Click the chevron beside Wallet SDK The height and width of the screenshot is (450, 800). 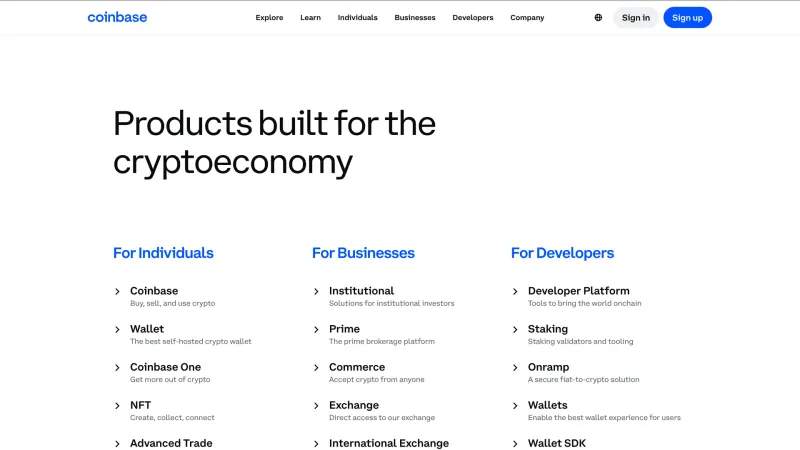(515, 444)
